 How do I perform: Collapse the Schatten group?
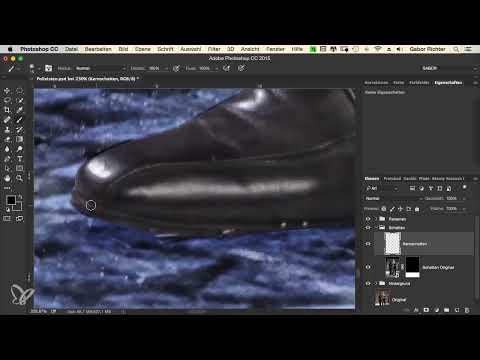pos(376,228)
